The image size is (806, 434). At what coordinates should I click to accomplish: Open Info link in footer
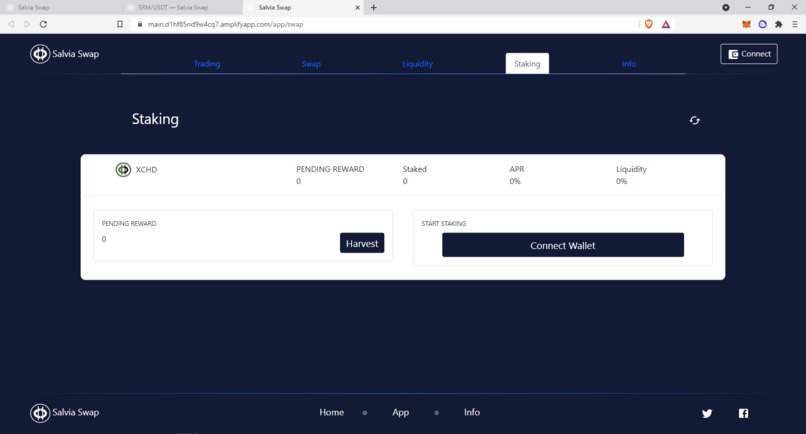[472, 412]
